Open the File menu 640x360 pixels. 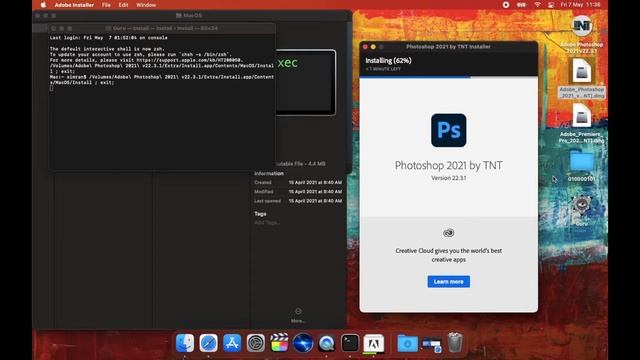click(x=106, y=5)
